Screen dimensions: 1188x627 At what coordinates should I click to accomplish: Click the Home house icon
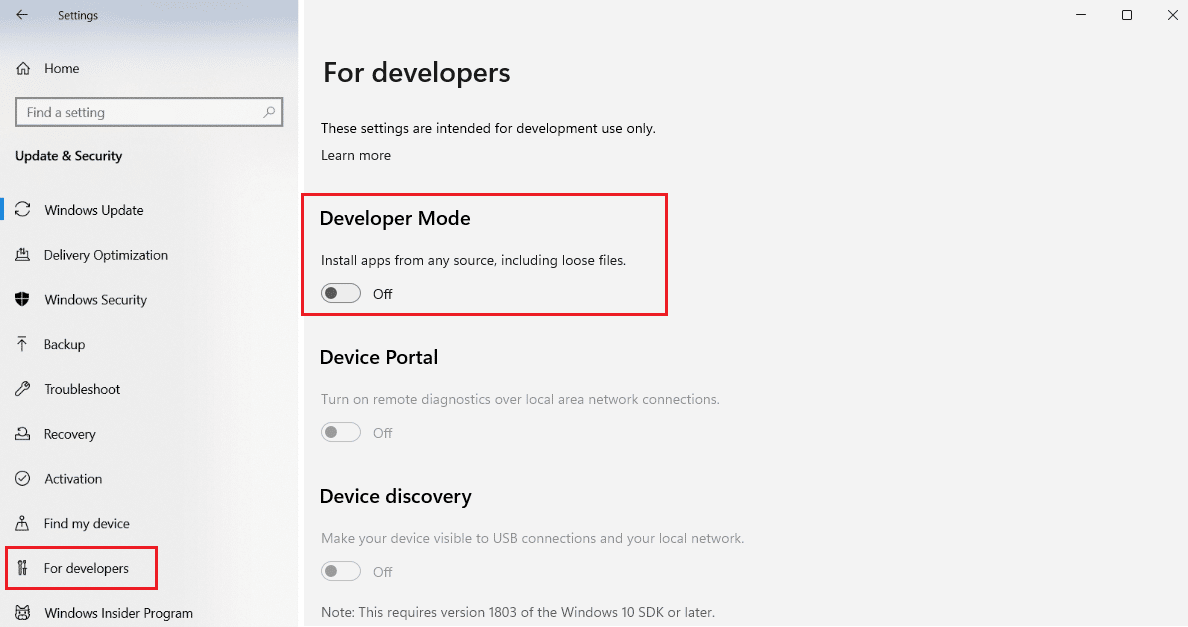coord(23,68)
